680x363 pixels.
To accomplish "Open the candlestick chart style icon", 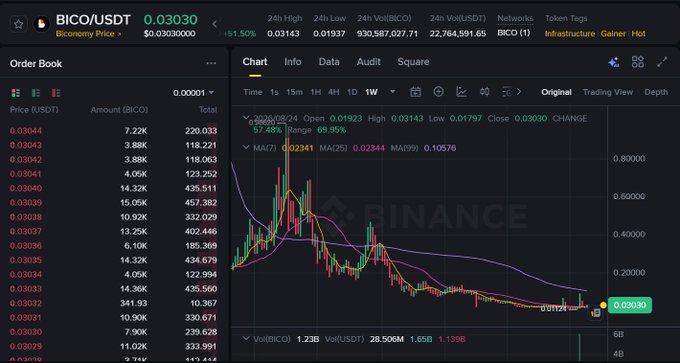I will [x=484, y=92].
